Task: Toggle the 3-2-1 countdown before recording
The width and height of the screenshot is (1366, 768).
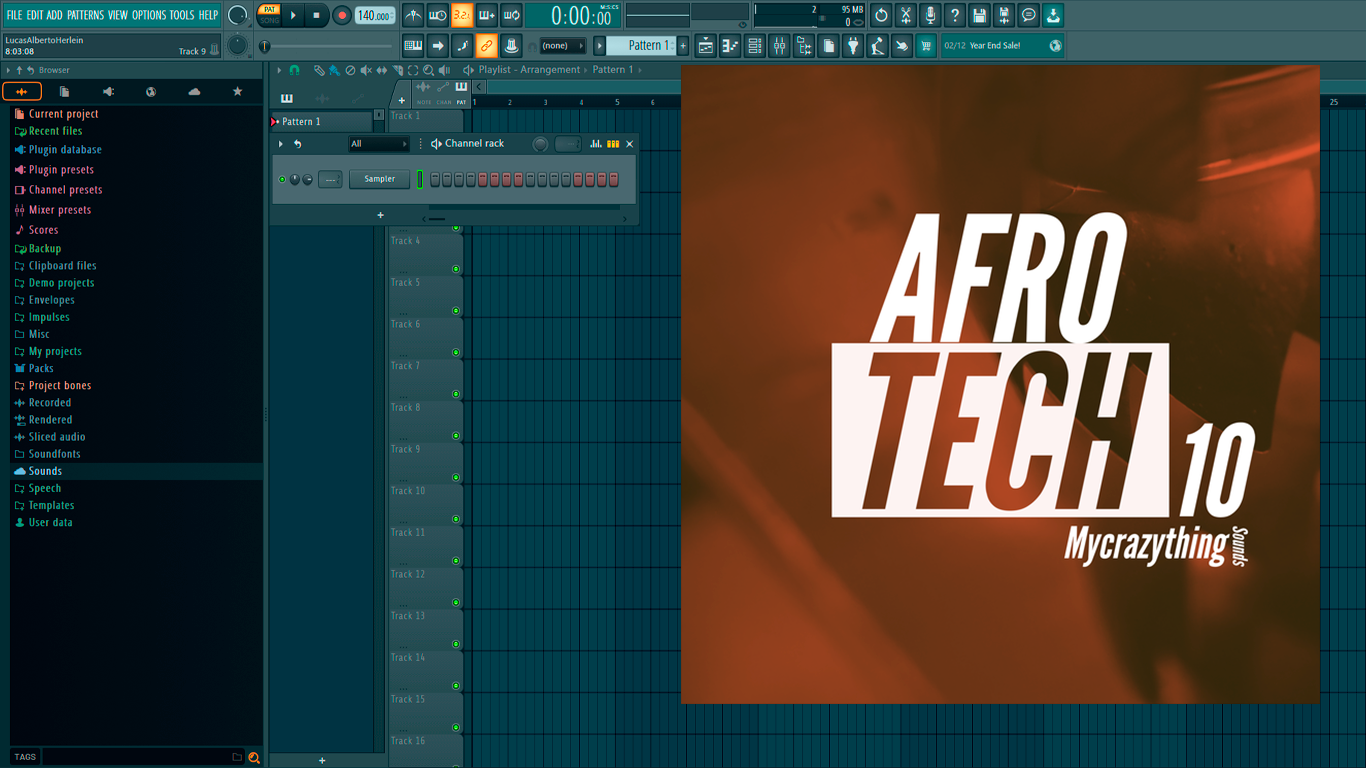Action: pyautogui.click(x=462, y=15)
